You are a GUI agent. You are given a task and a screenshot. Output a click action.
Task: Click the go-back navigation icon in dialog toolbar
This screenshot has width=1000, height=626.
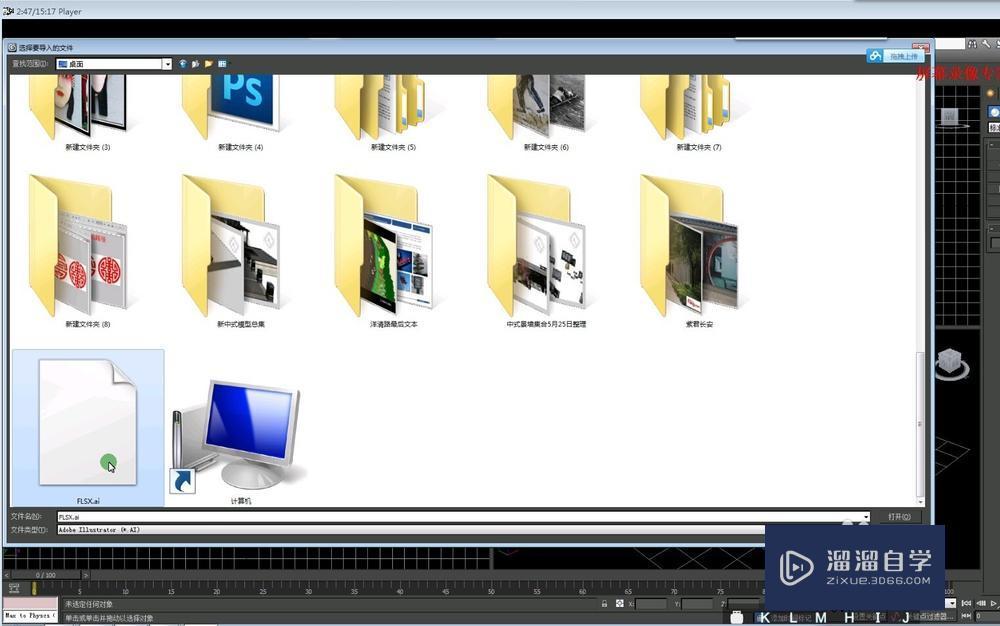point(183,64)
